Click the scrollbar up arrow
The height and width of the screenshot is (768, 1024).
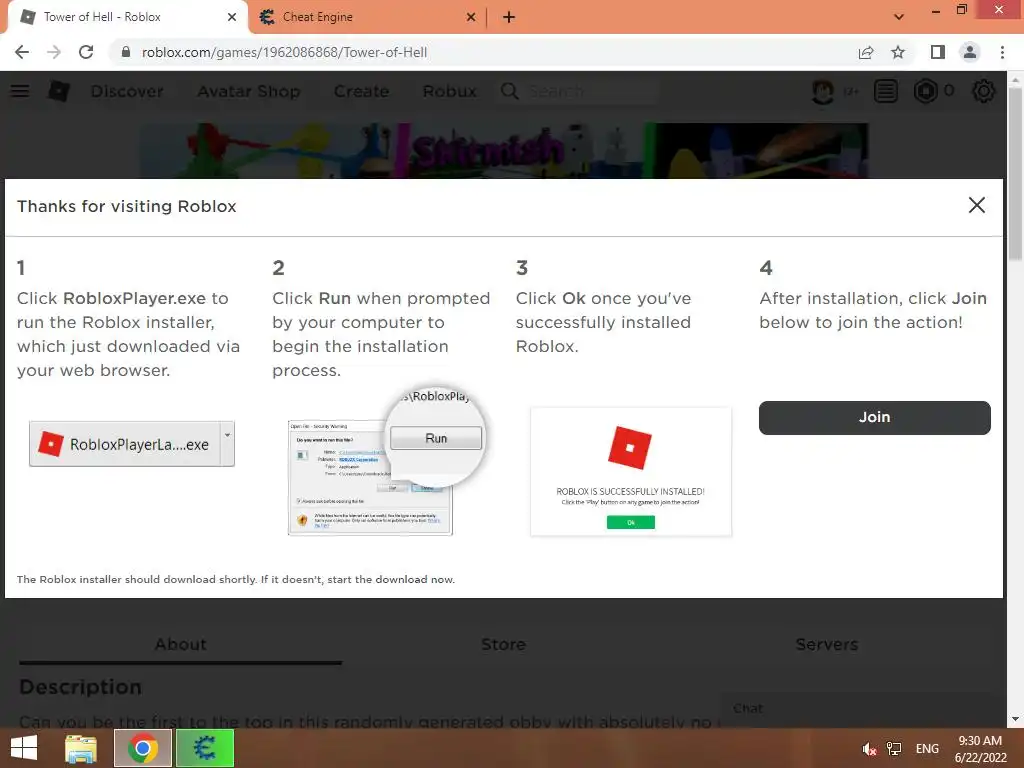click(1015, 80)
